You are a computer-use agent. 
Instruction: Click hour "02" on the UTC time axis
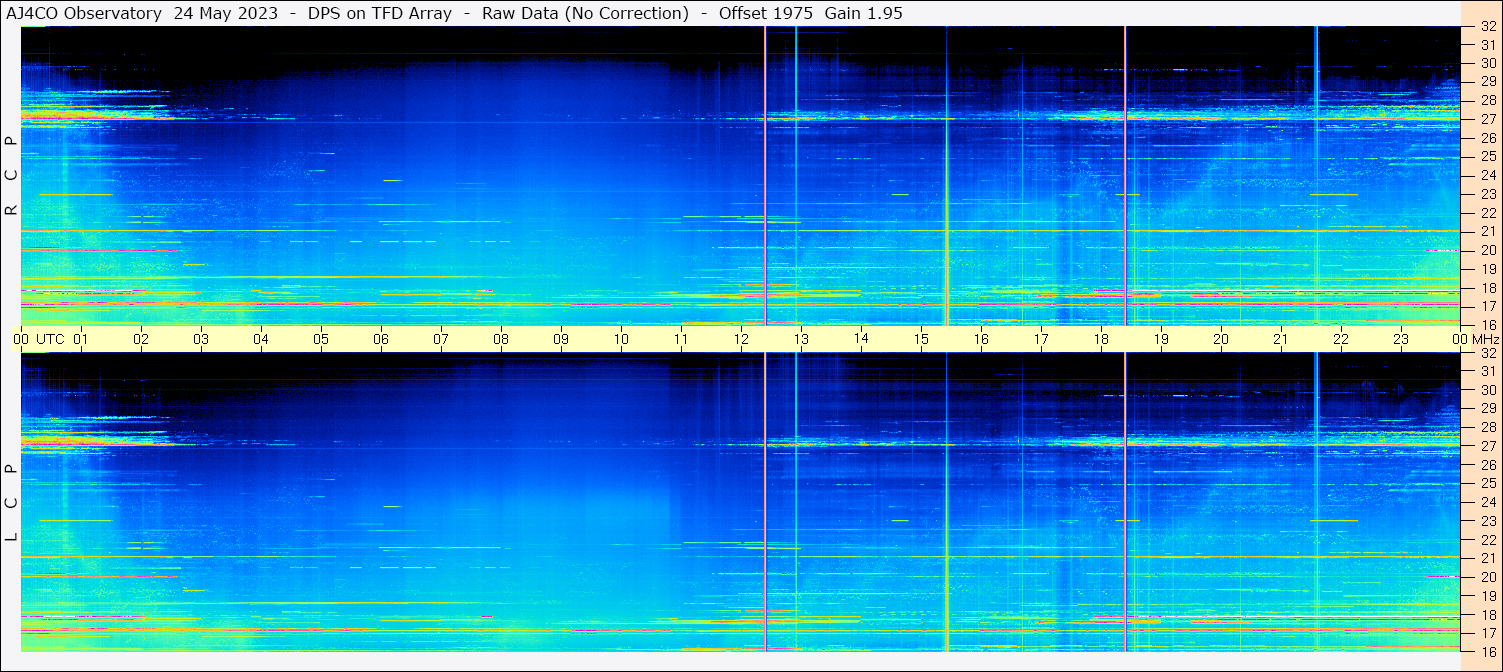pos(141,339)
